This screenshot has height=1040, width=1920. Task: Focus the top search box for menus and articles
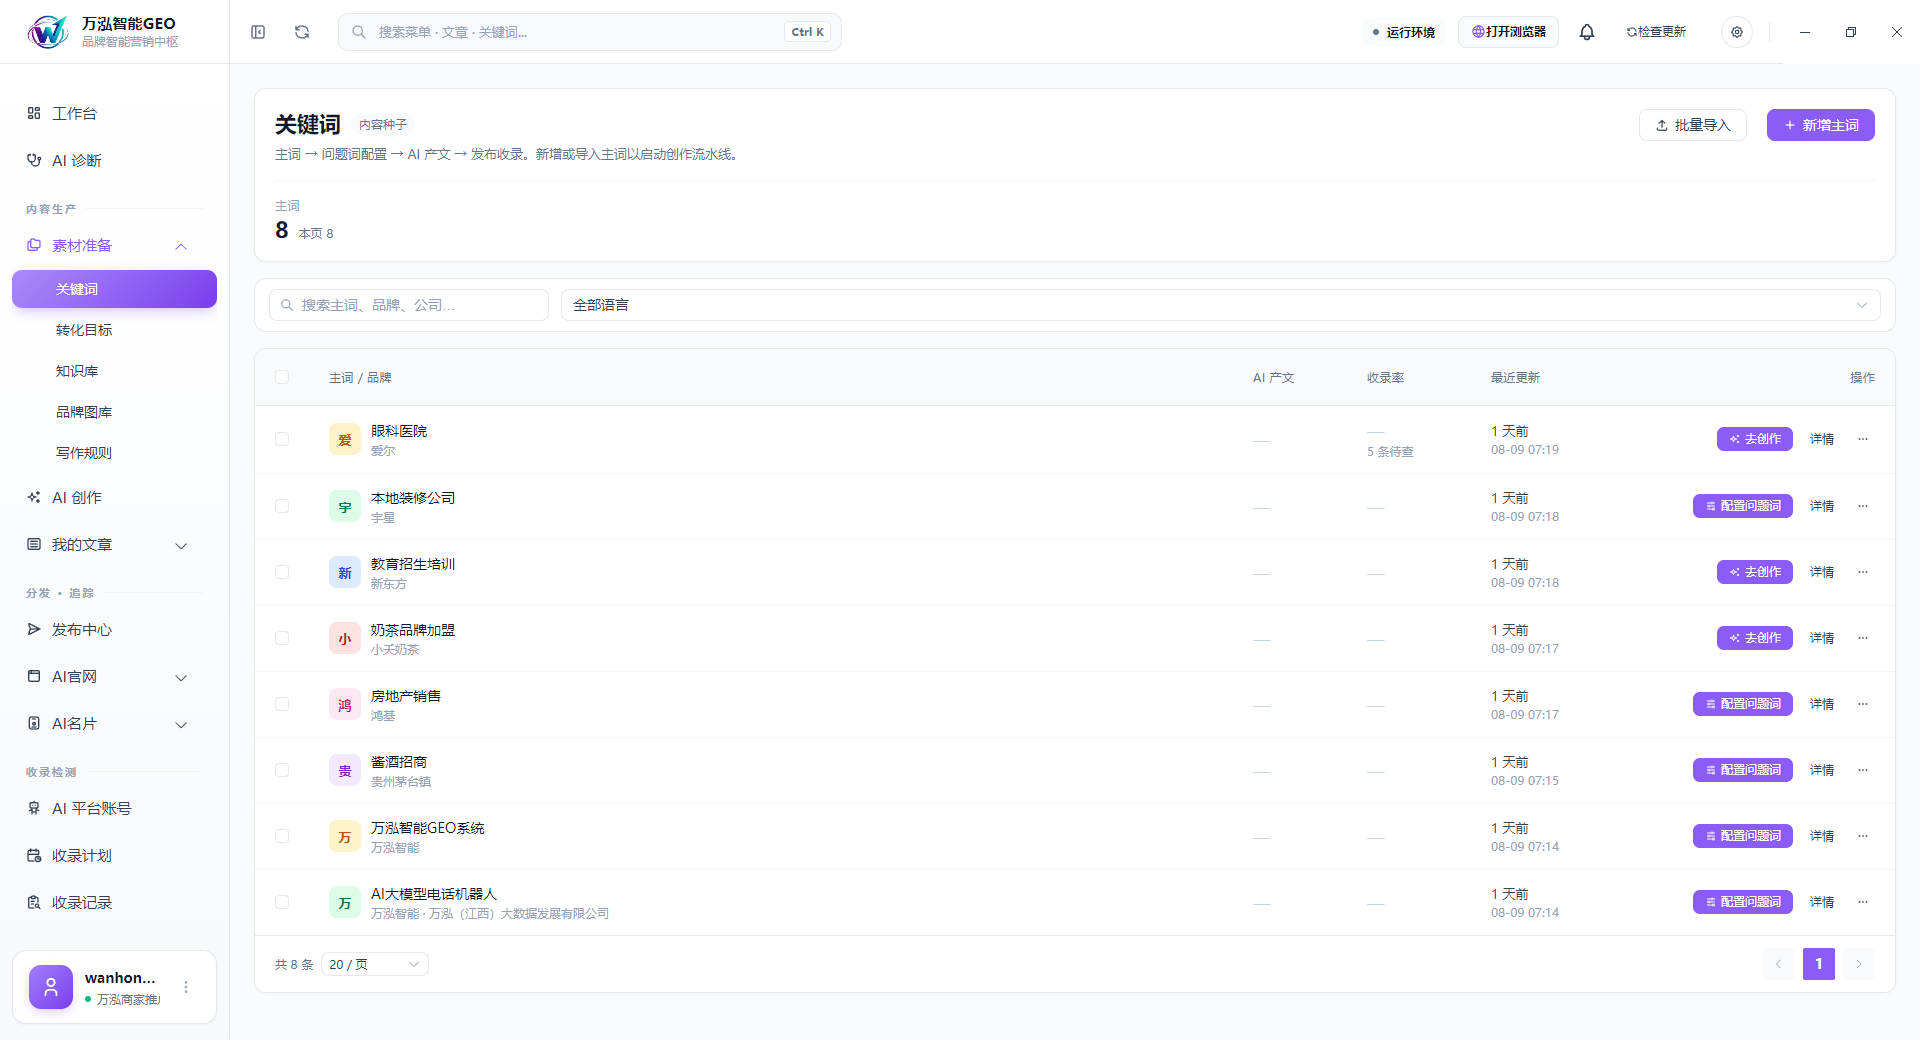click(589, 32)
